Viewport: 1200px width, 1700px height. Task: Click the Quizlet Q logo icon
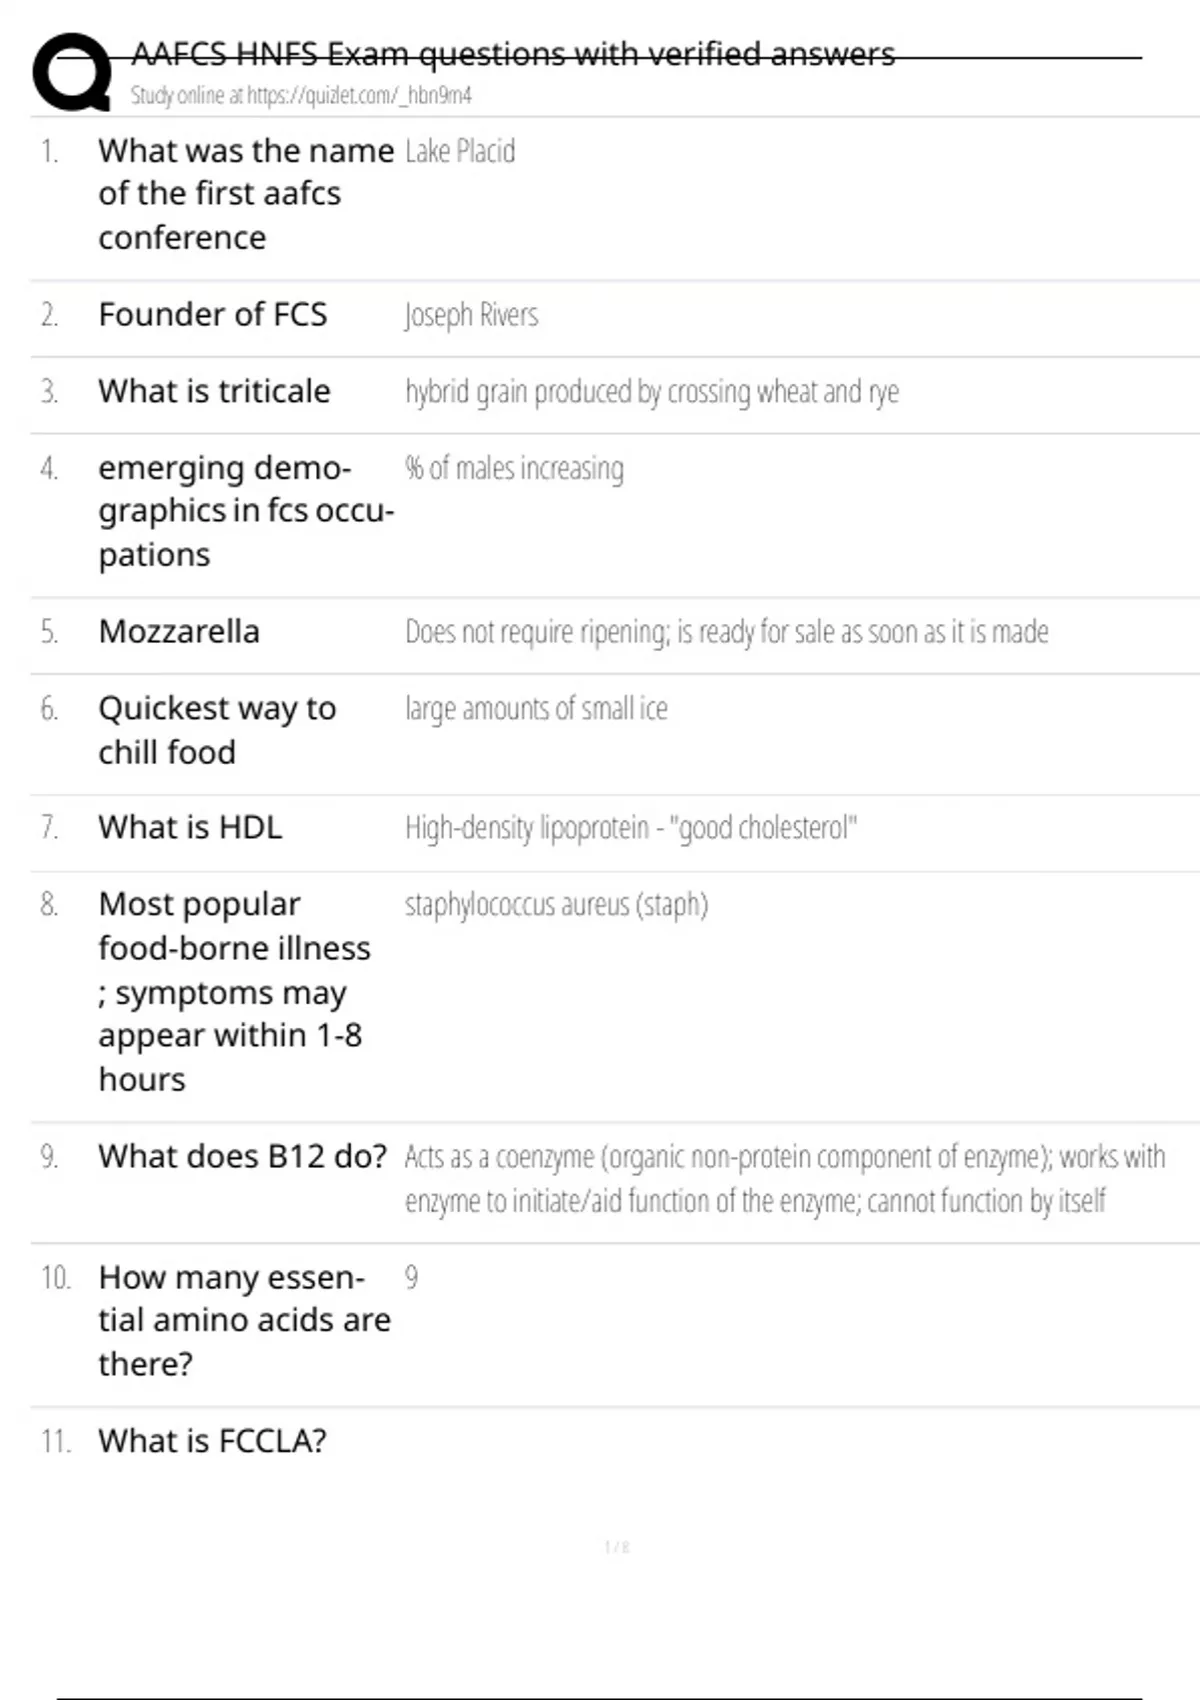pyautogui.click(x=72, y=72)
